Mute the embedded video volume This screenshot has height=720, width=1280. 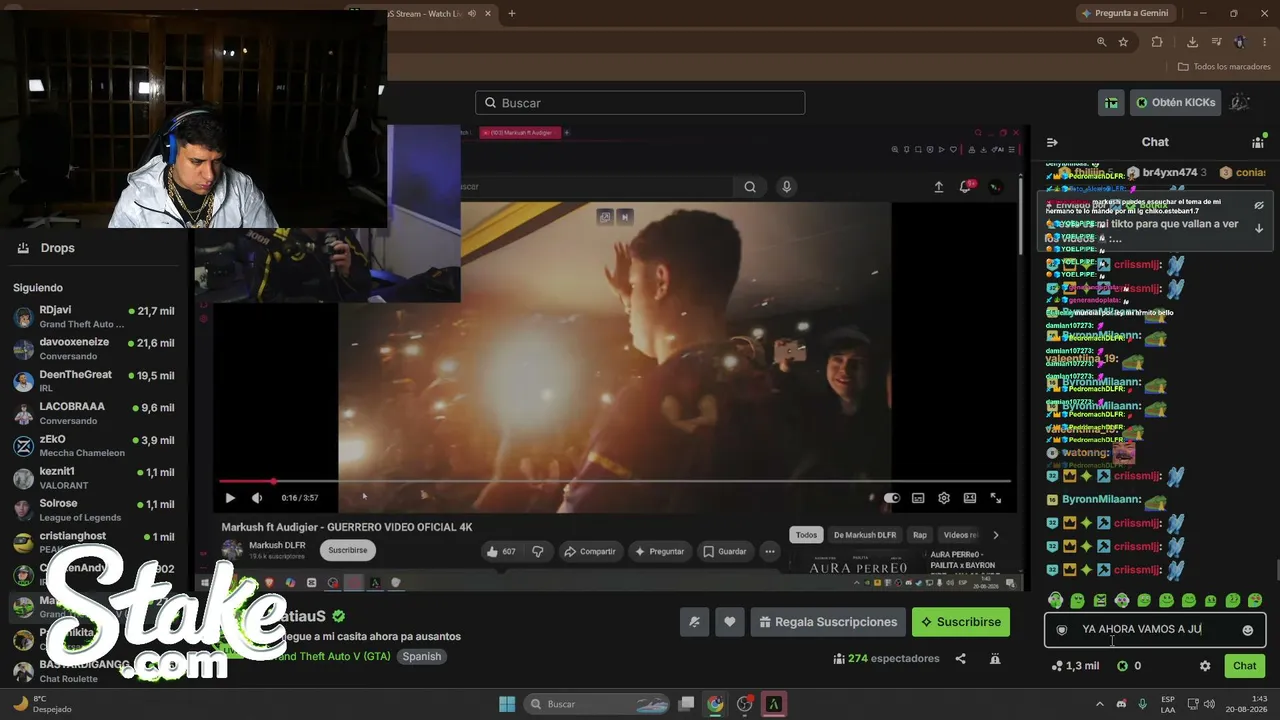(x=257, y=498)
